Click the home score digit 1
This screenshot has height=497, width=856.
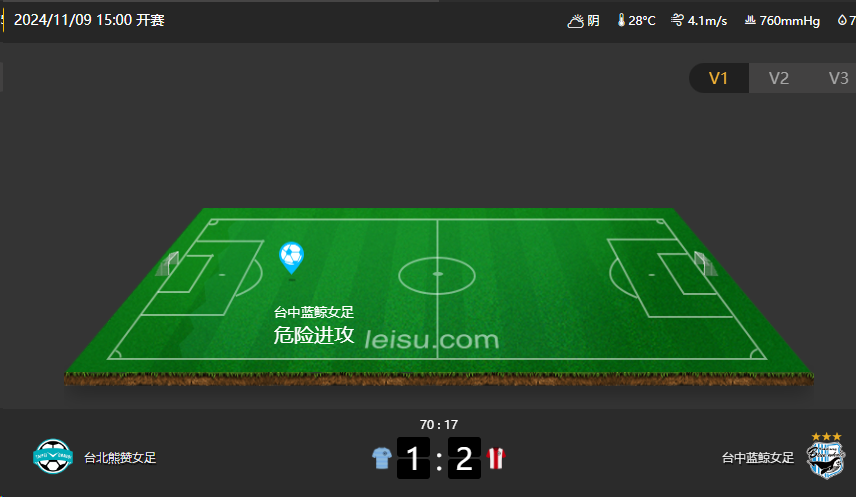[x=413, y=458]
